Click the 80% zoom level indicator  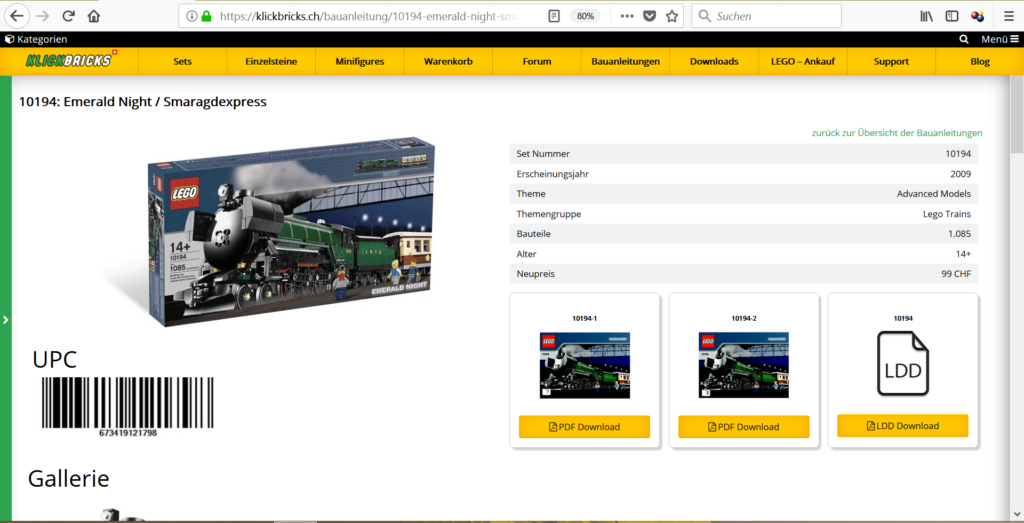[585, 16]
